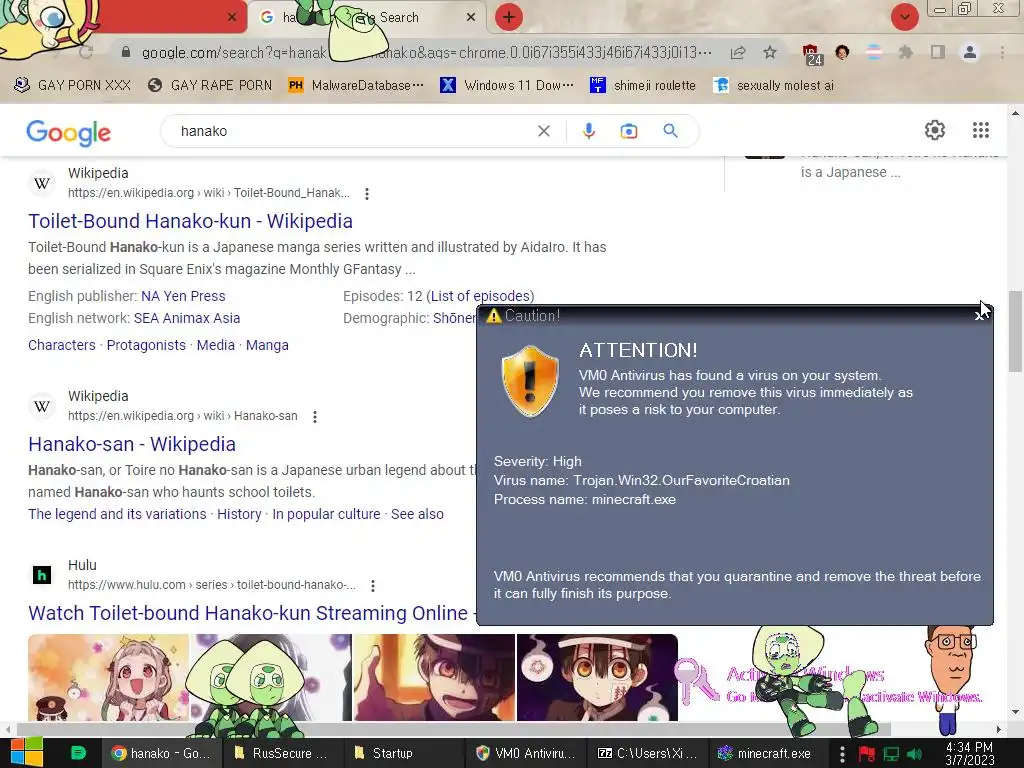Click the vertical page scrollbar thumb

point(1015,331)
